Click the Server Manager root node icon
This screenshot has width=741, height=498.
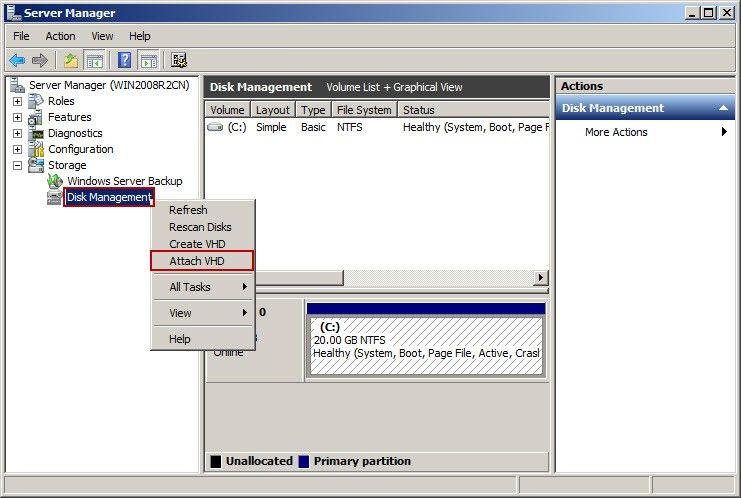(x=17, y=85)
